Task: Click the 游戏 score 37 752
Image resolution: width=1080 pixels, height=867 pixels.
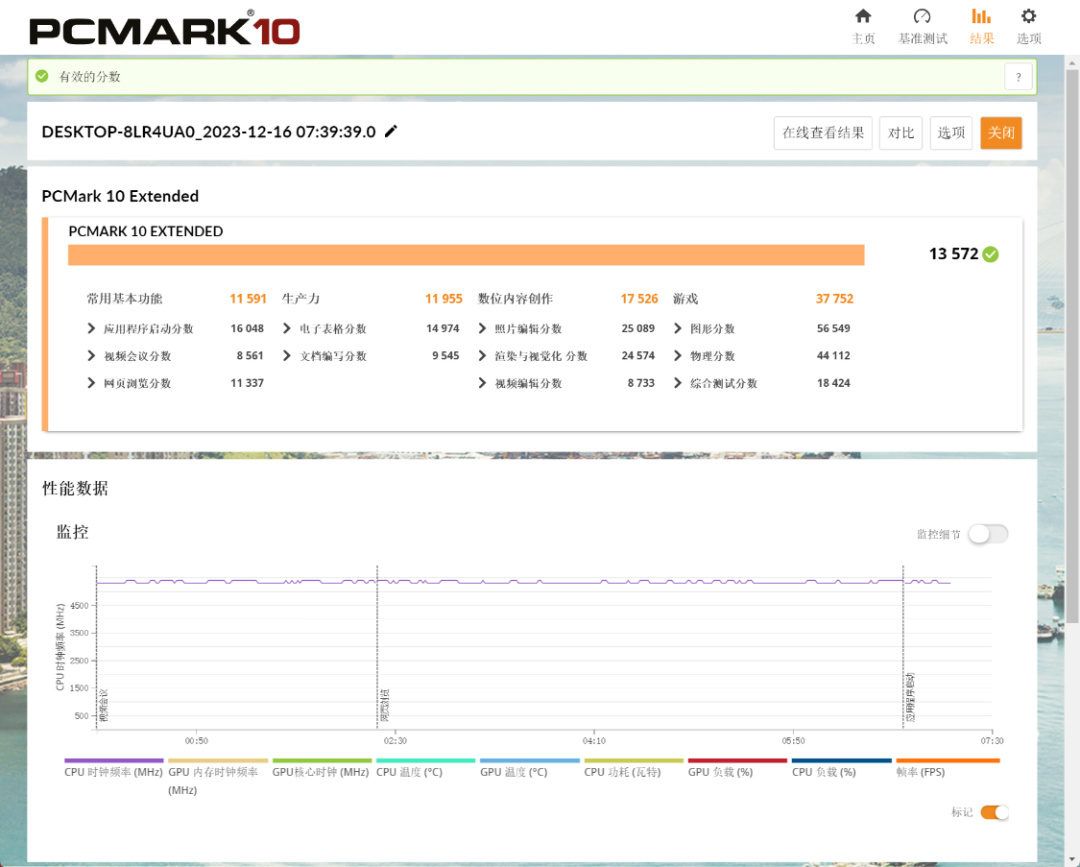Action: (x=834, y=299)
